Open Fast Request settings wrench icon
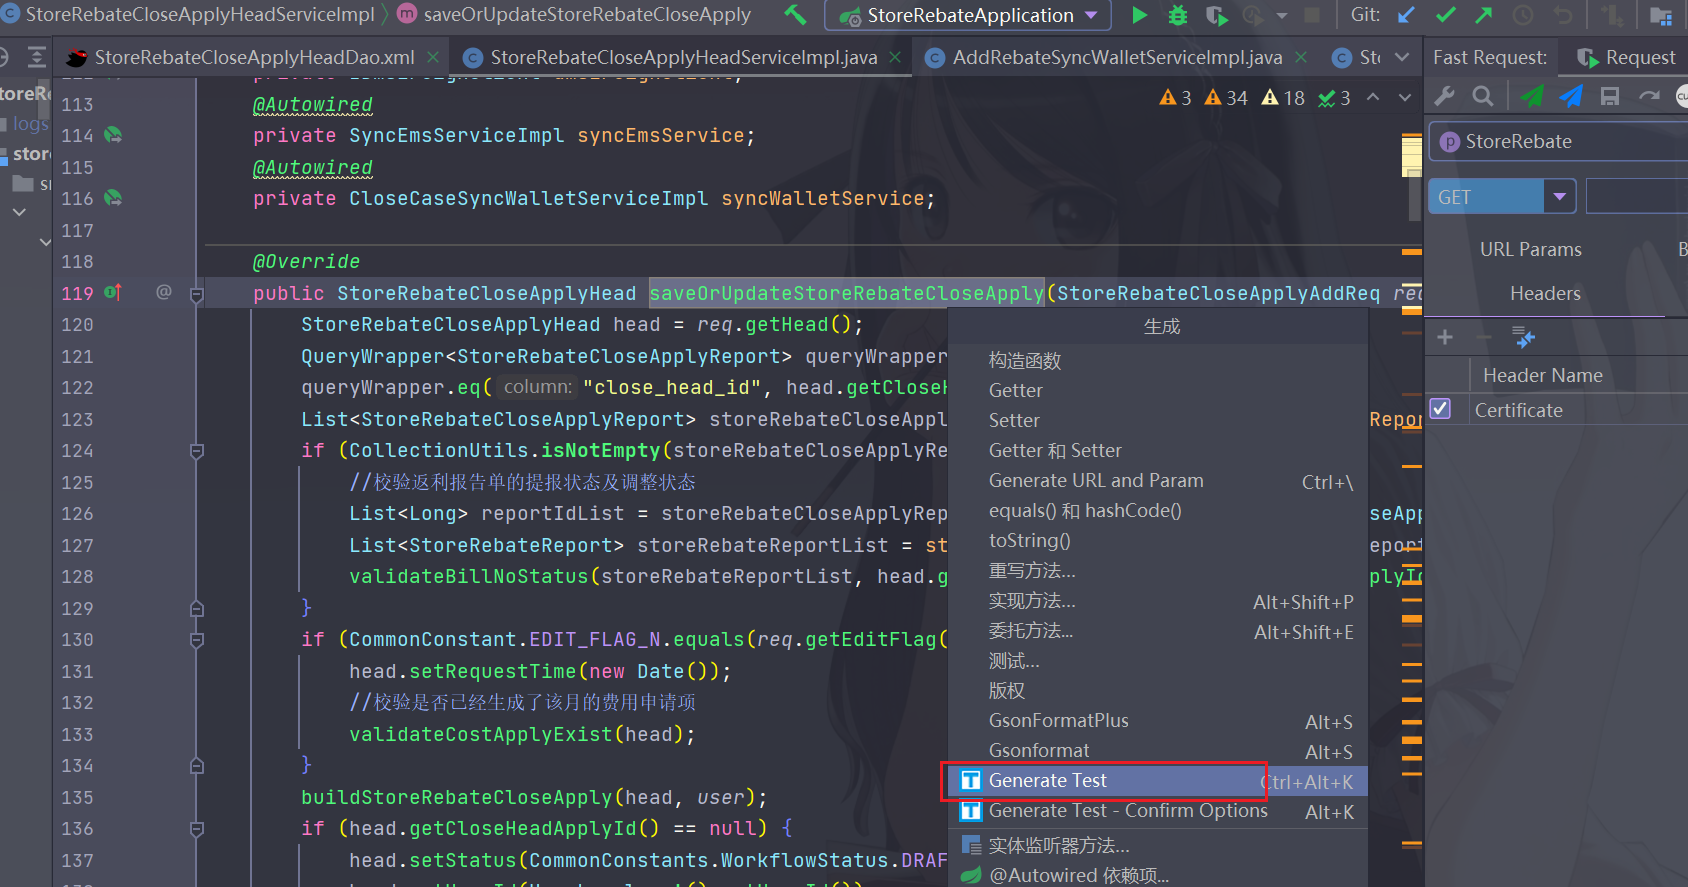Viewport: 1688px width, 887px height. (x=1444, y=96)
